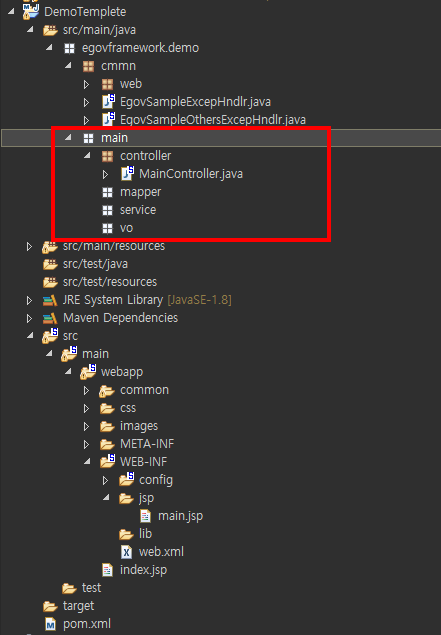Click the EgovSampleOthersExcepHndlr.java file icon
Image resolution: width=441 pixels, height=635 pixels.
[108, 119]
